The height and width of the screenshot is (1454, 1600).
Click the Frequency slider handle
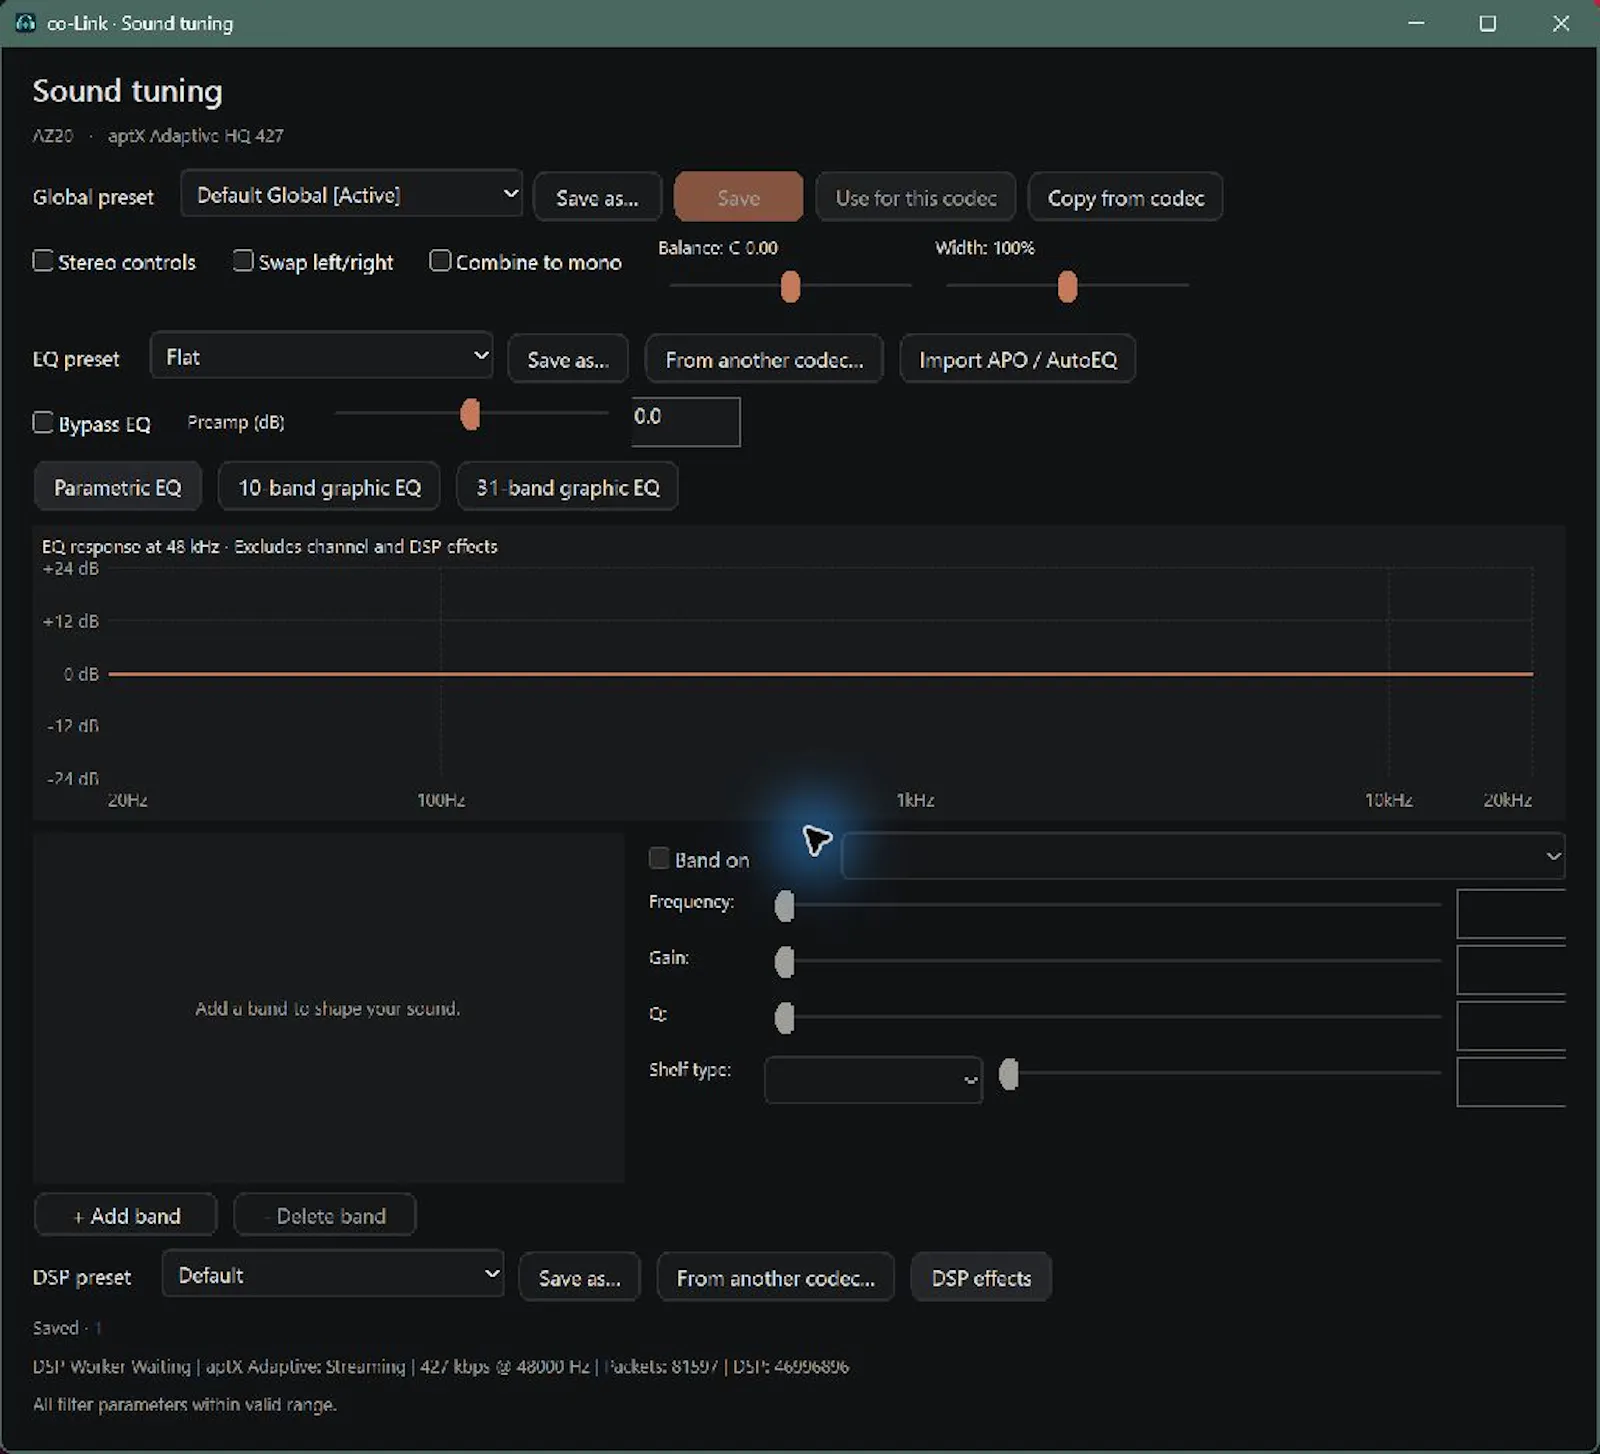pyautogui.click(x=785, y=906)
